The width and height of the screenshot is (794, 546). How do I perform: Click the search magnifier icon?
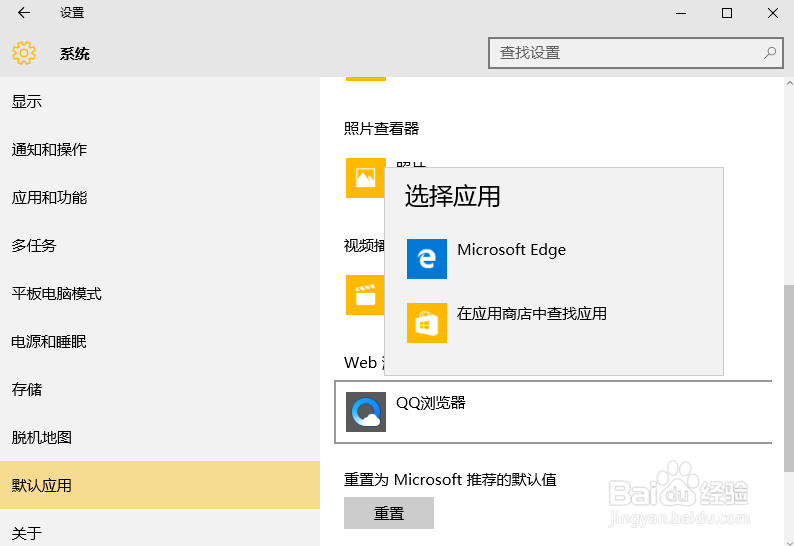pos(770,52)
